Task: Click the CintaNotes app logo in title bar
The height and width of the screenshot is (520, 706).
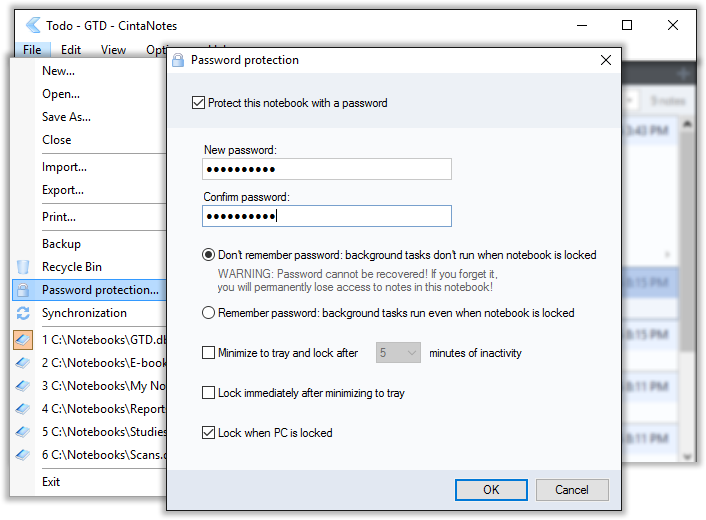Action: coord(33,25)
